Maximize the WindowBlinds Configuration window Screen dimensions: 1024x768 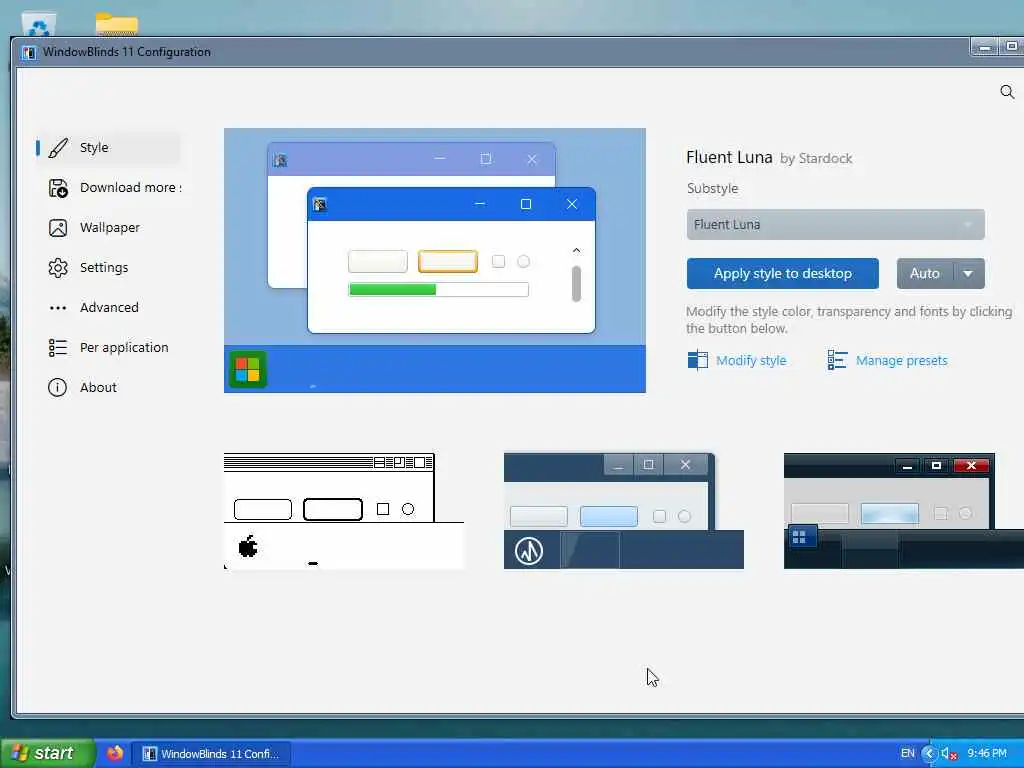tap(1012, 47)
